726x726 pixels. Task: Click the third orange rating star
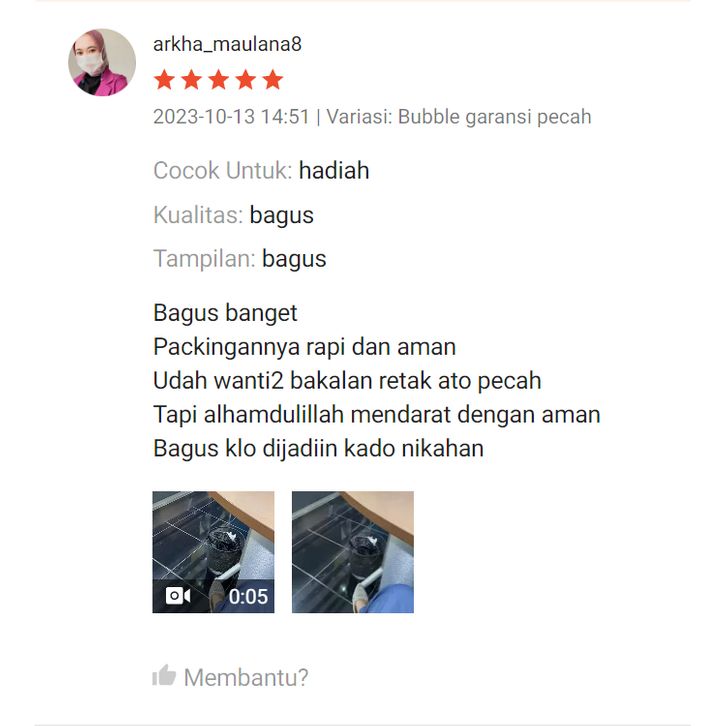[219, 80]
